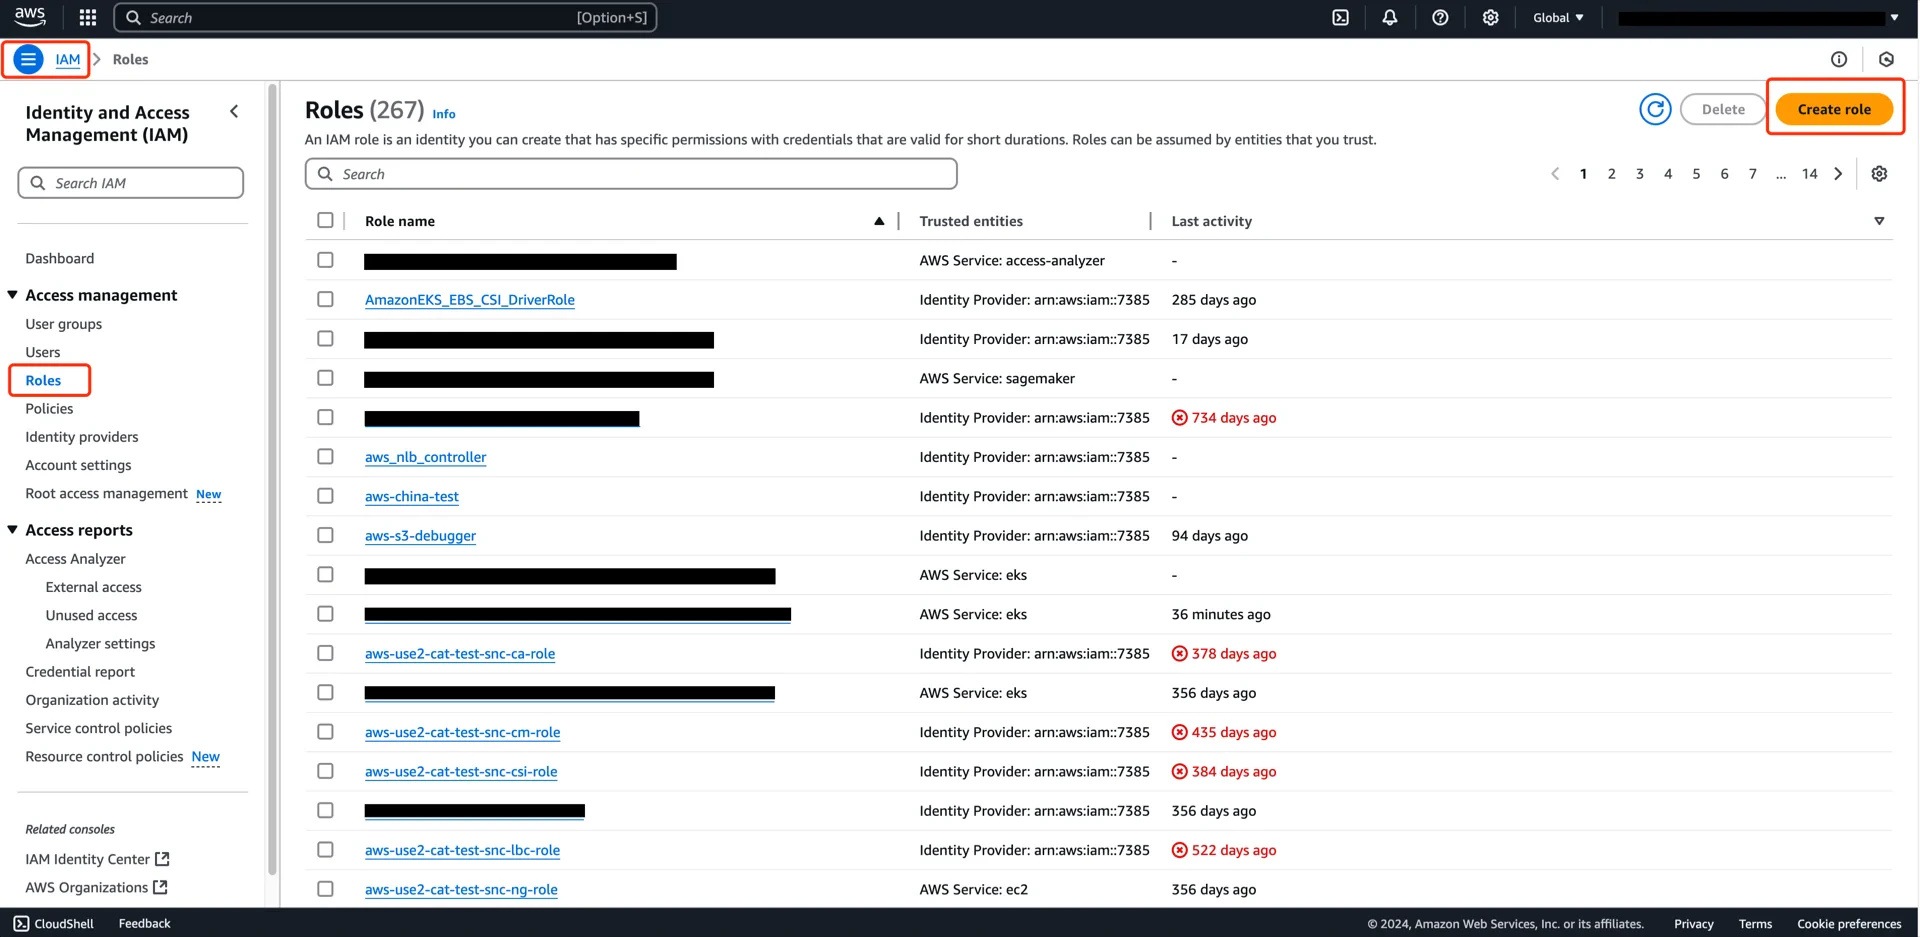Go to page 2 of roles
This screenshot has height=937, width=1920.
pos(1611,174)
